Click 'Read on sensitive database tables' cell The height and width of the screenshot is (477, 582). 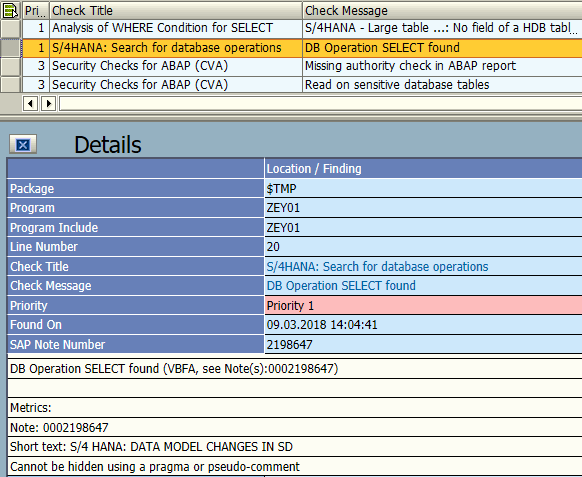point(442,85)
